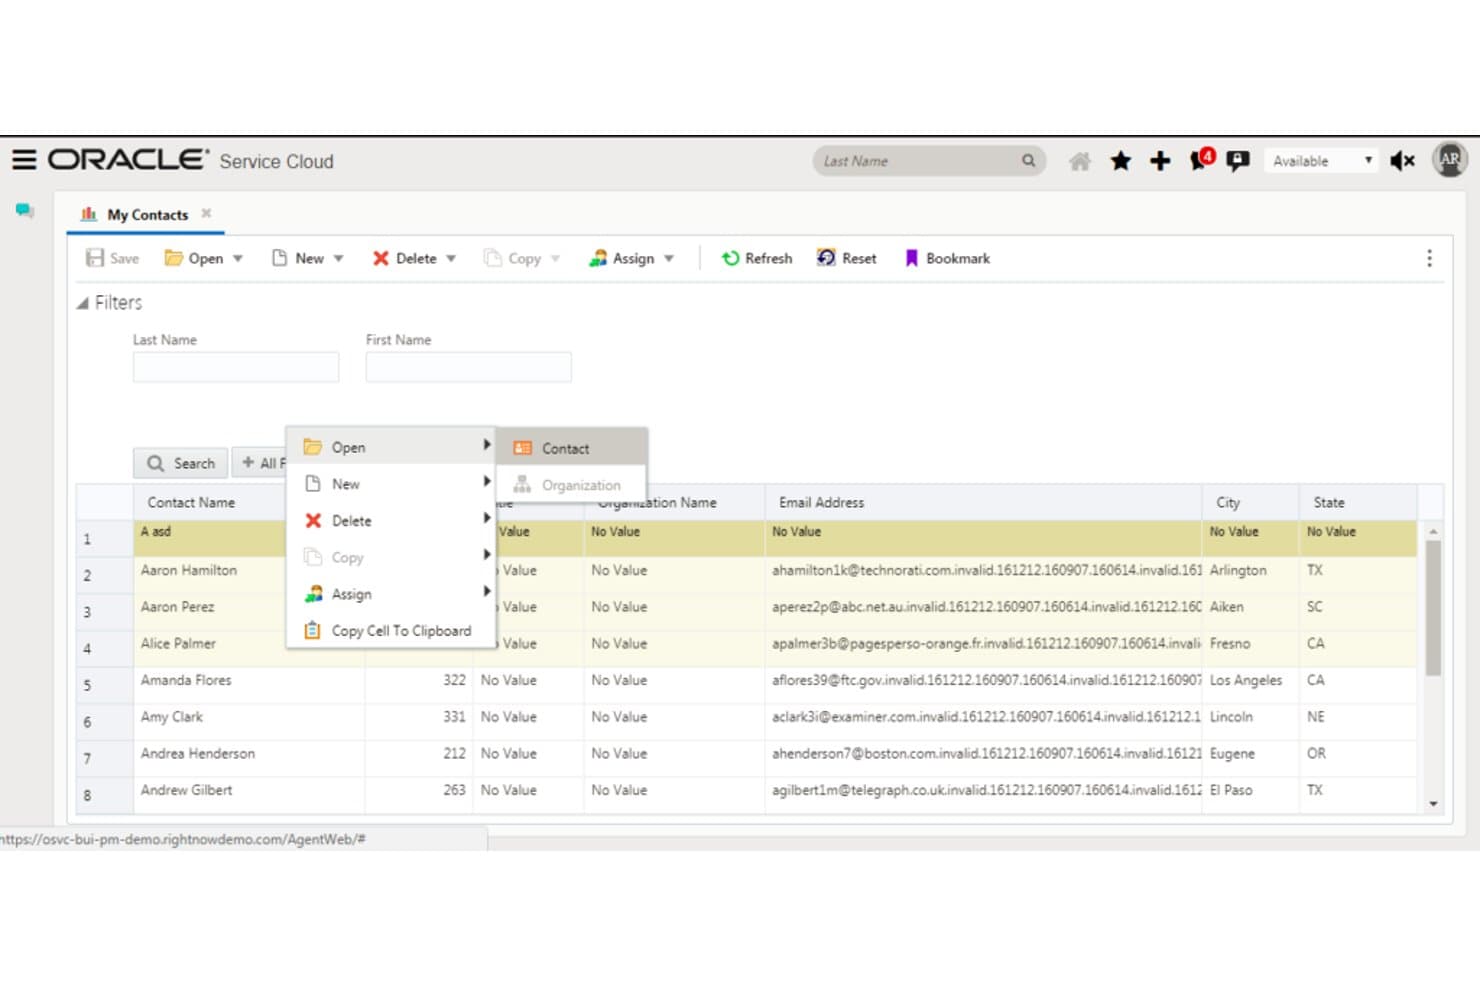Screen dimensions: 1480x987
Task: Expand the toolbar Assign dropdown arrow
Action: coord(669,258)
